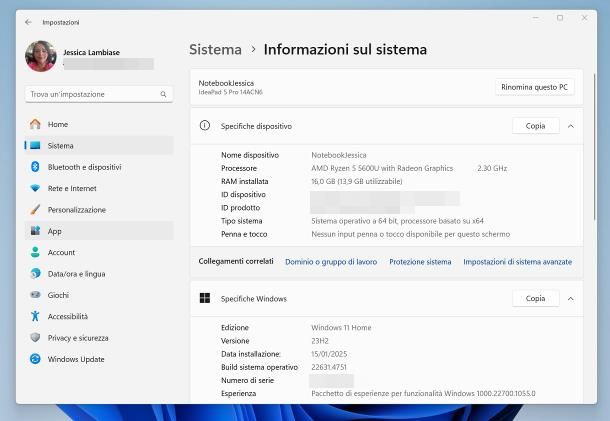Click the version value 23H2
Image resolution: width=610 pixels, height=421 pixels.
pyautogui.click(x=320, y=341)
